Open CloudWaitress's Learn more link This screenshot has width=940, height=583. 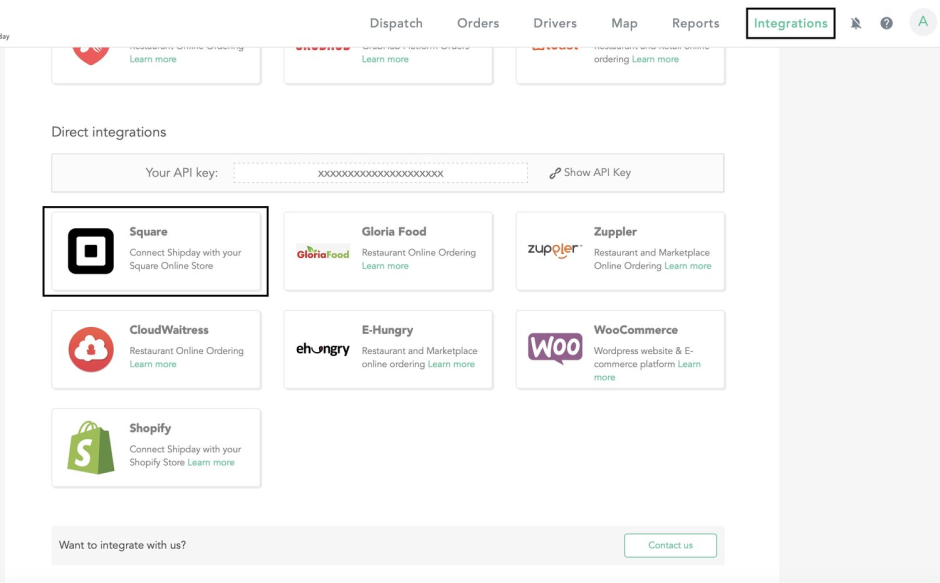tap(153, 364)
